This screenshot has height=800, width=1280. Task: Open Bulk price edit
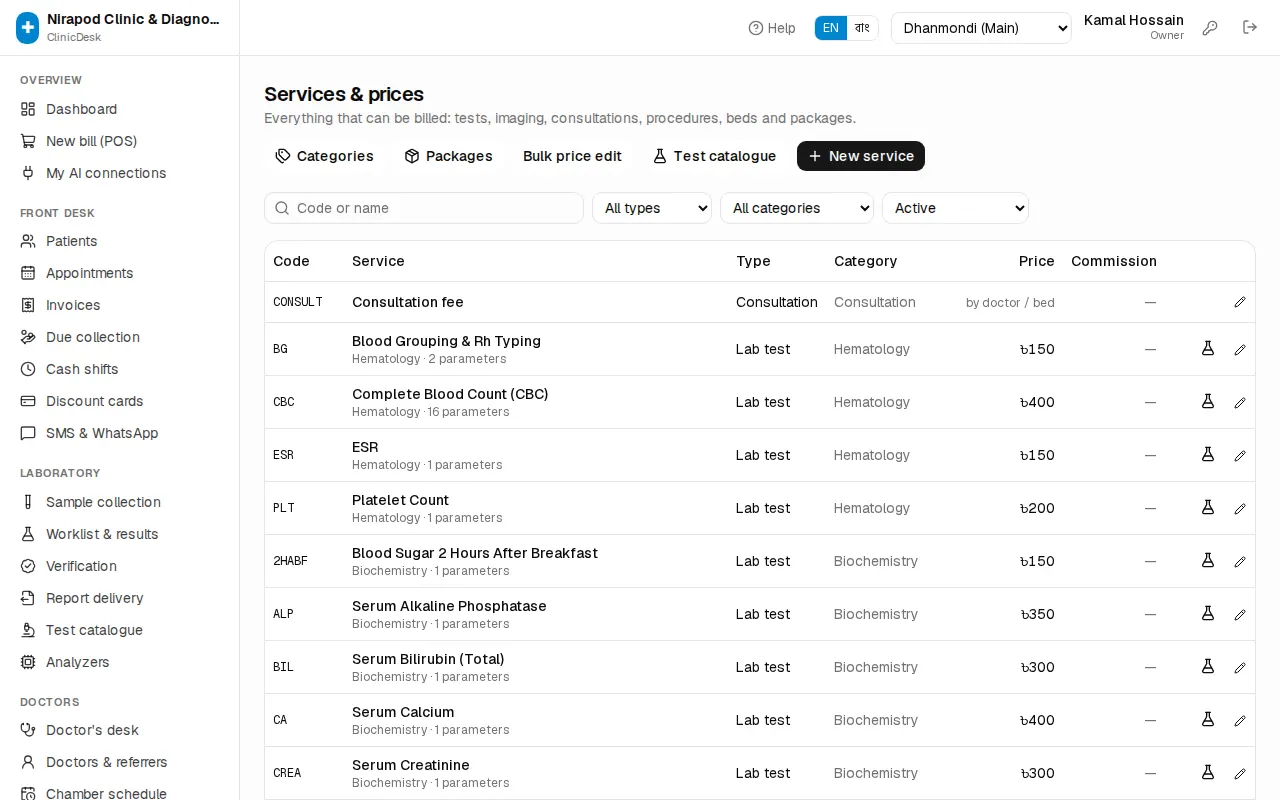(x=572, y=156)
